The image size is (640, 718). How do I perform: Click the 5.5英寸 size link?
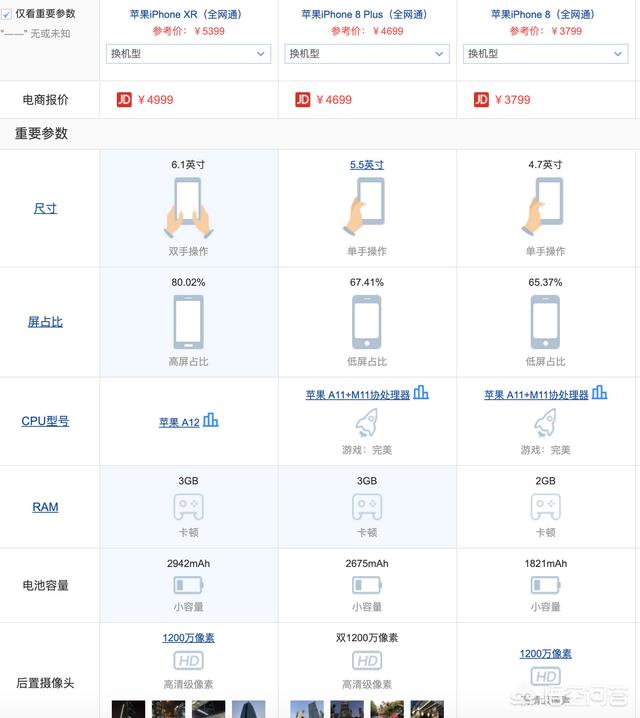[x=367, y=164]
